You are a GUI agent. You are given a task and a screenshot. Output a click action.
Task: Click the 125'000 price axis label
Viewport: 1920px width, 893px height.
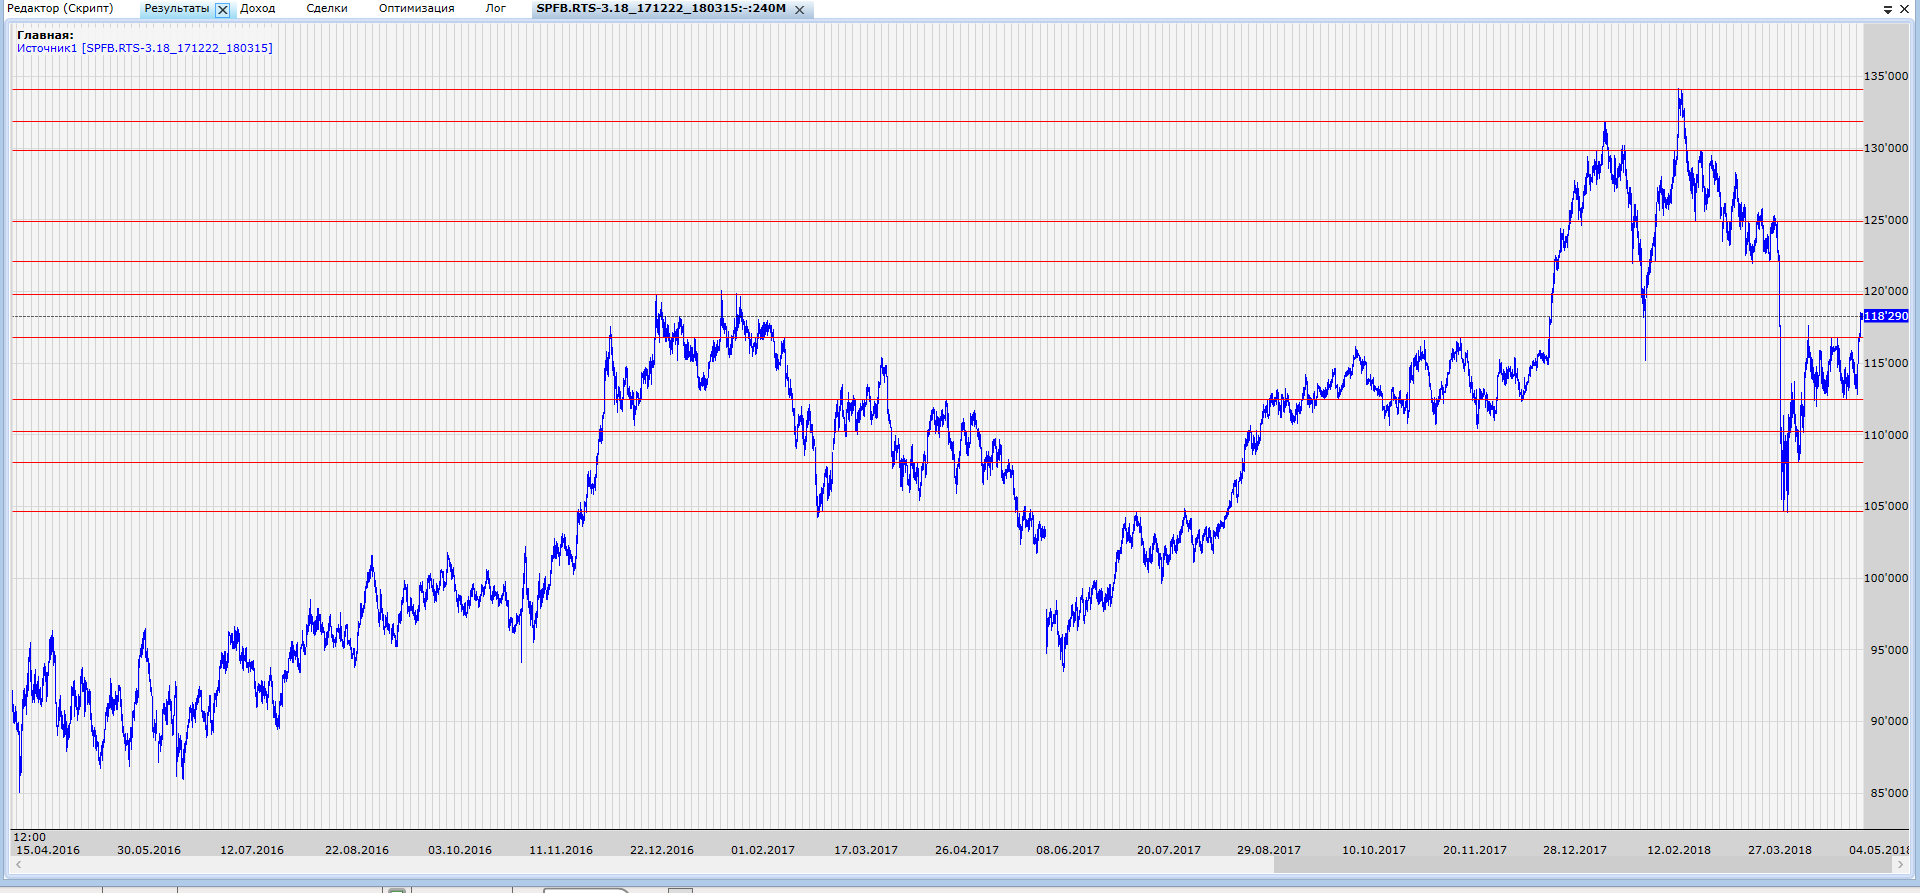tap(1886, 220)
